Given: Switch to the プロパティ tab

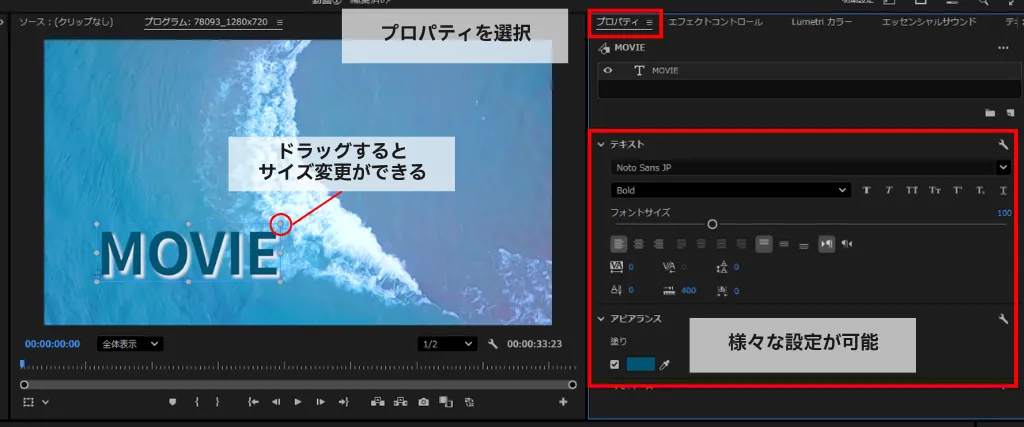Looking at the screenshot, I should pyautogui.click(x=617, y=22).
